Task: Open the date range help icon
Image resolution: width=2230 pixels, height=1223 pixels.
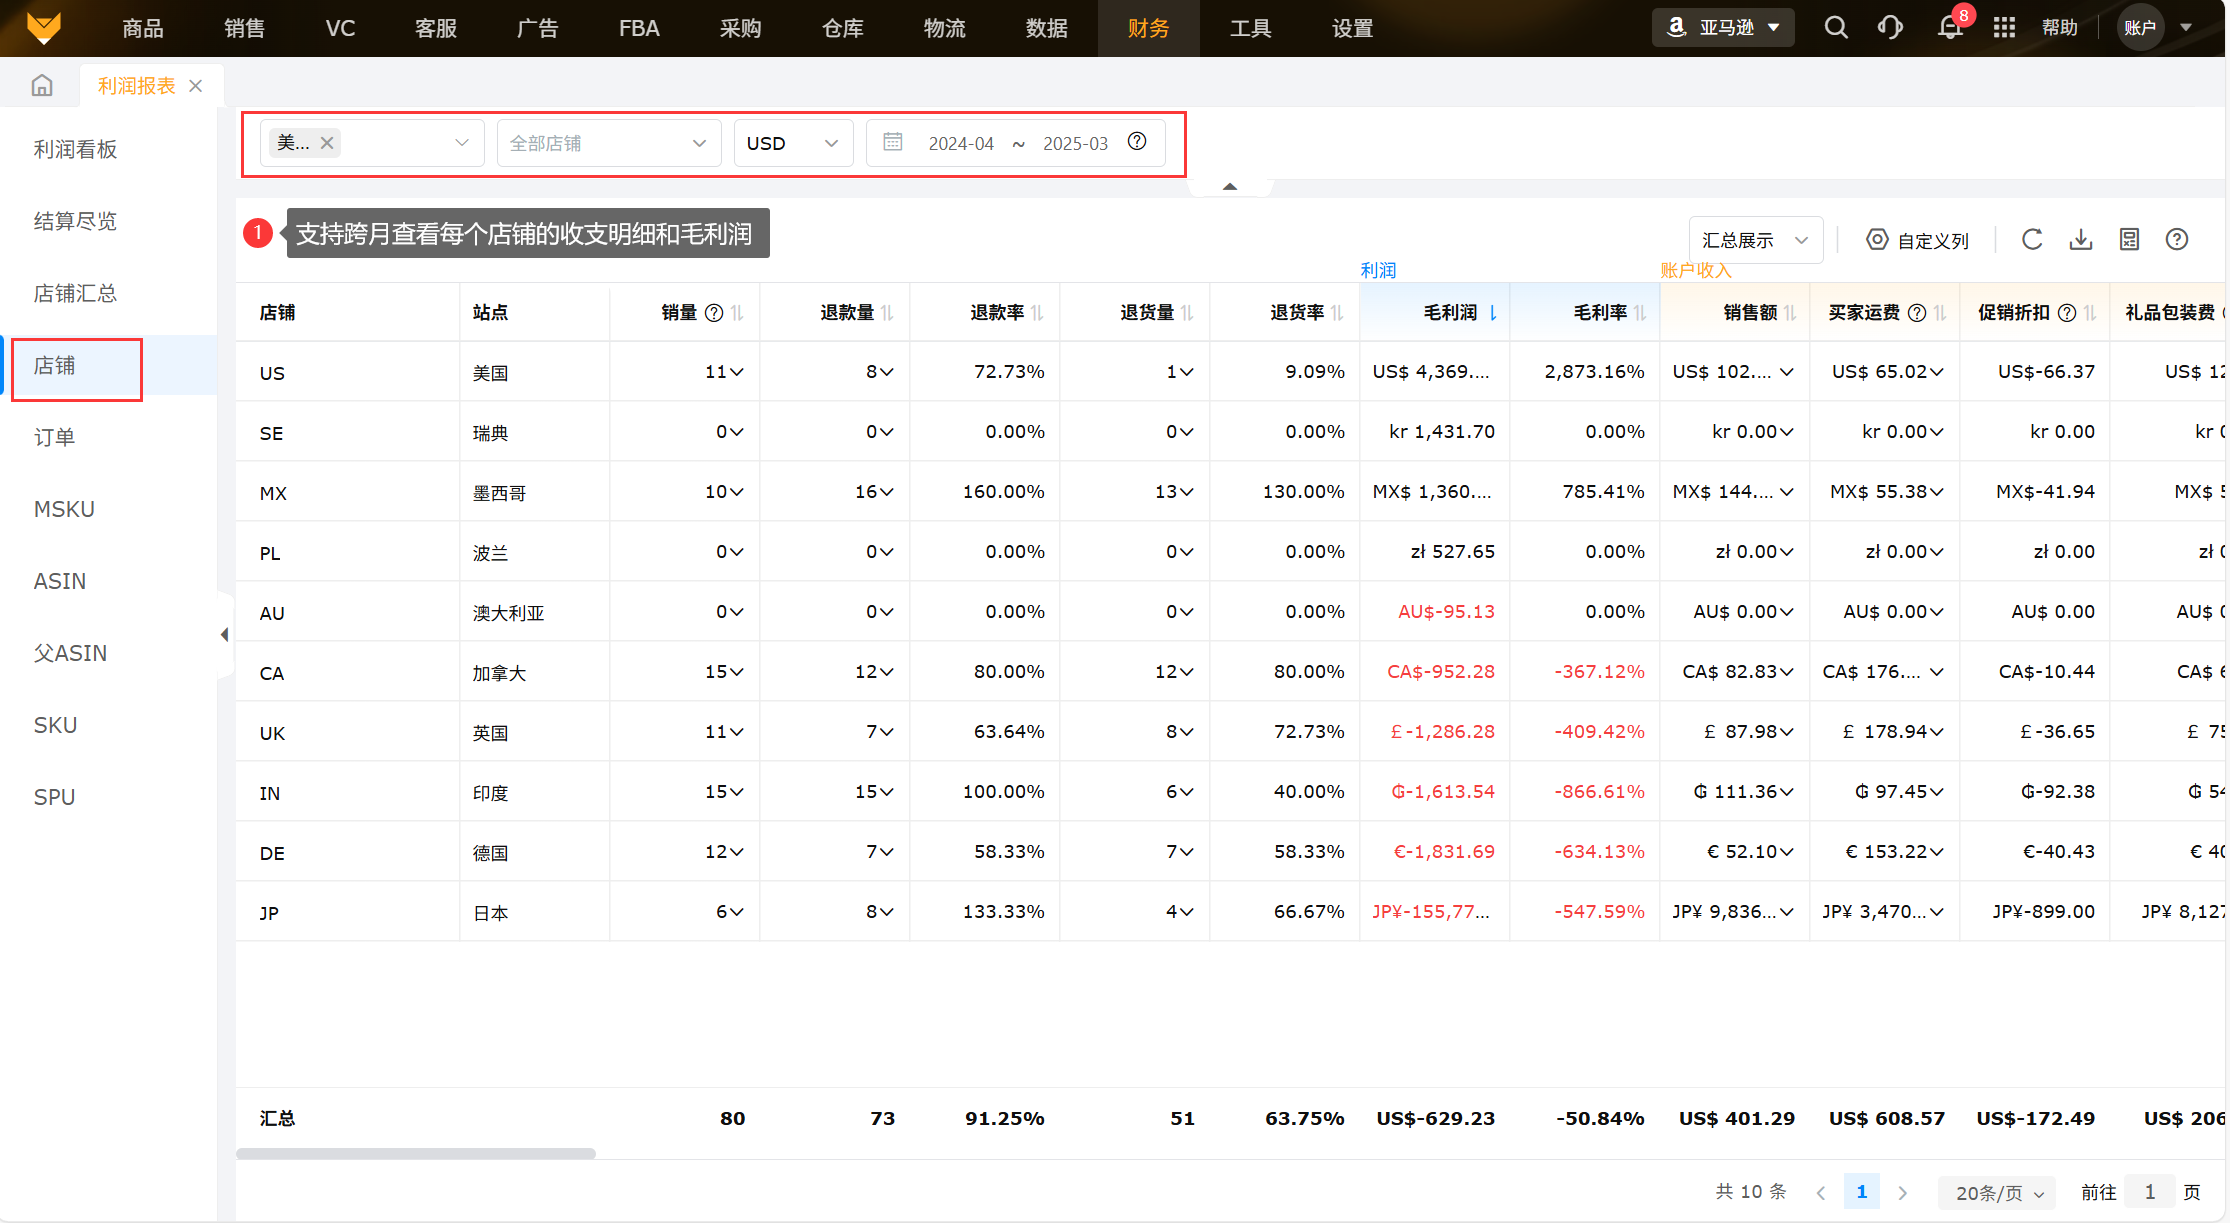Action: click(1137, 141)
